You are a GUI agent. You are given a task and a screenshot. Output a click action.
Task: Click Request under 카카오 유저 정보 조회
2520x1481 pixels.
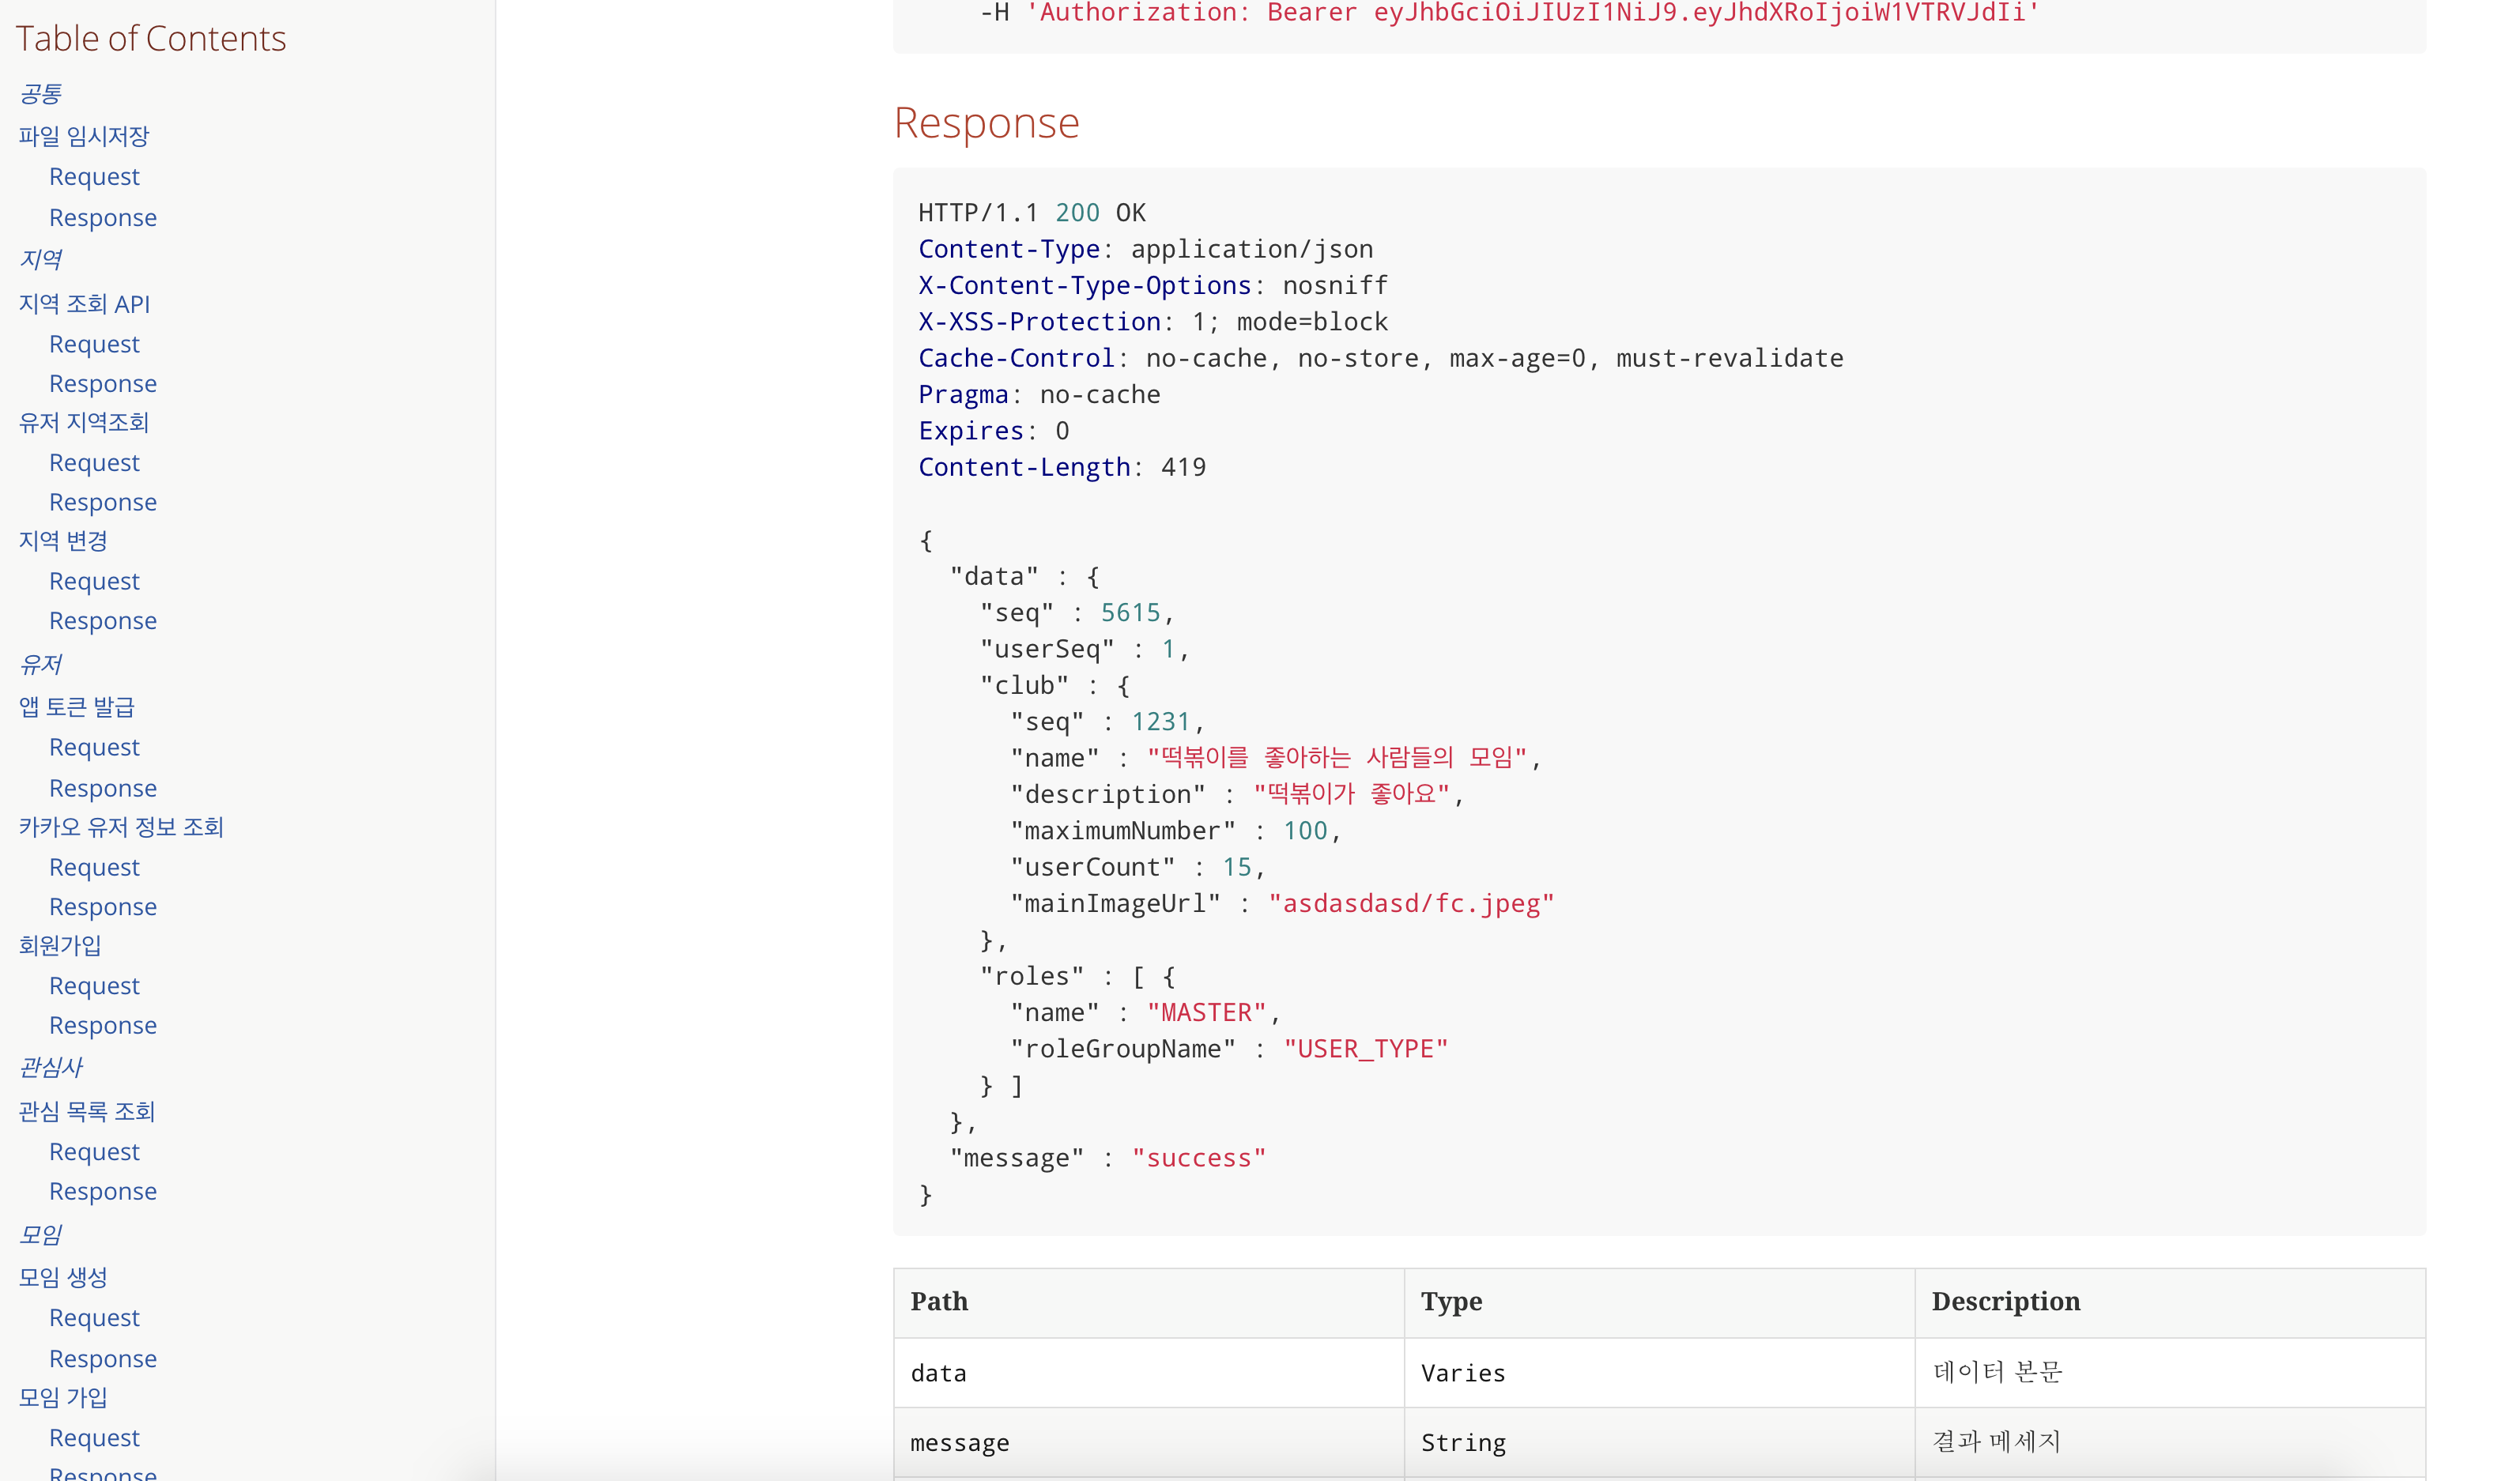pos(94,868)
